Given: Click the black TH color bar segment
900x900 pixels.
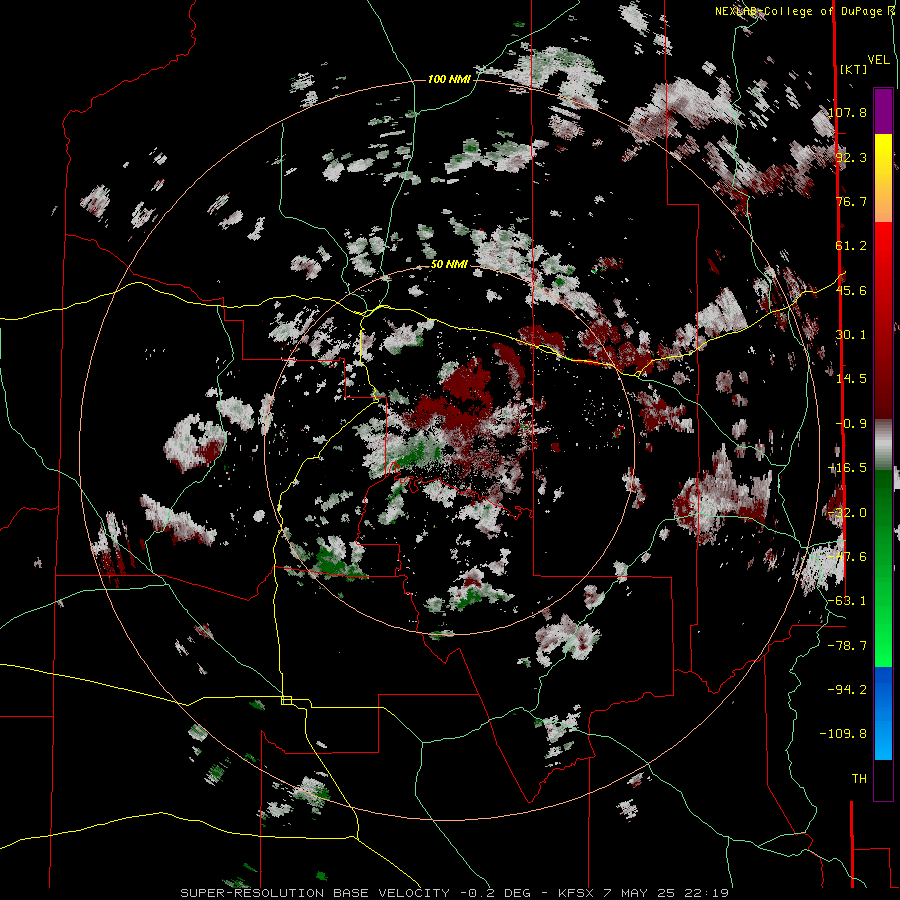Looking at the screenshot, I should pyautogui.click(x=883, y=779).
